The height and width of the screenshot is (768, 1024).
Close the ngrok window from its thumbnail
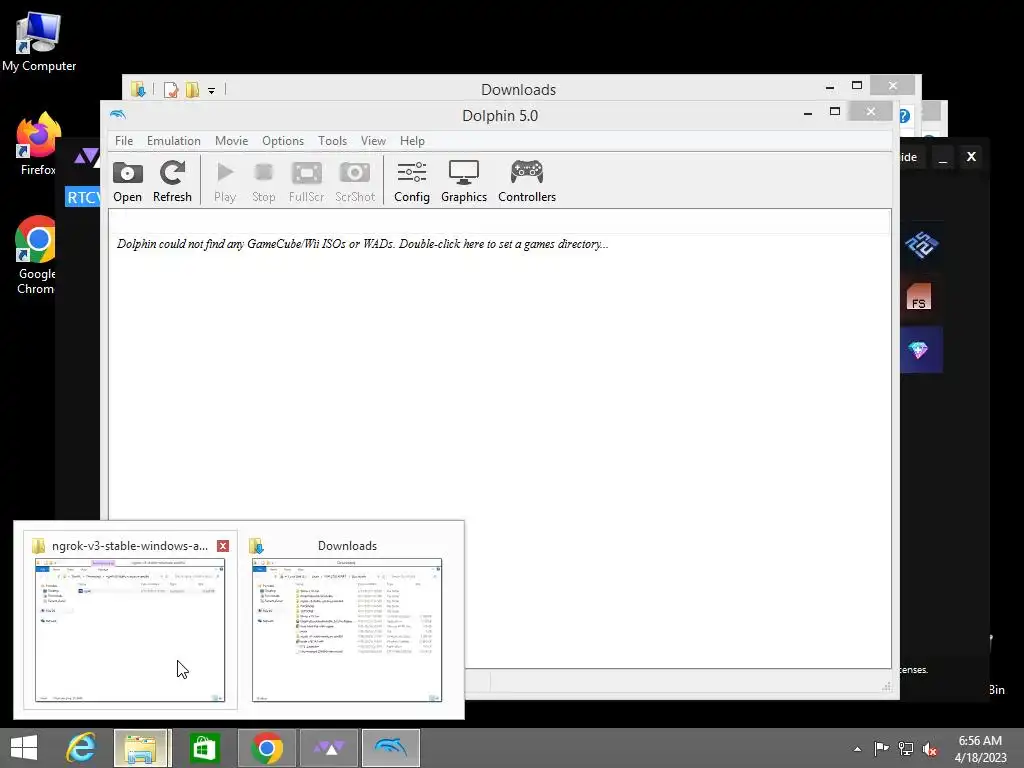pos(223,546)
